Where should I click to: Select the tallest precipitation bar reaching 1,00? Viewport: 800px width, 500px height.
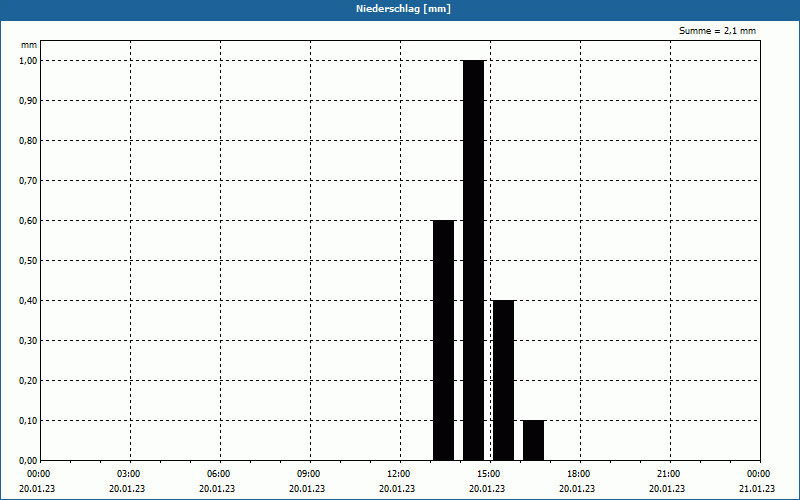pos(473,260)
